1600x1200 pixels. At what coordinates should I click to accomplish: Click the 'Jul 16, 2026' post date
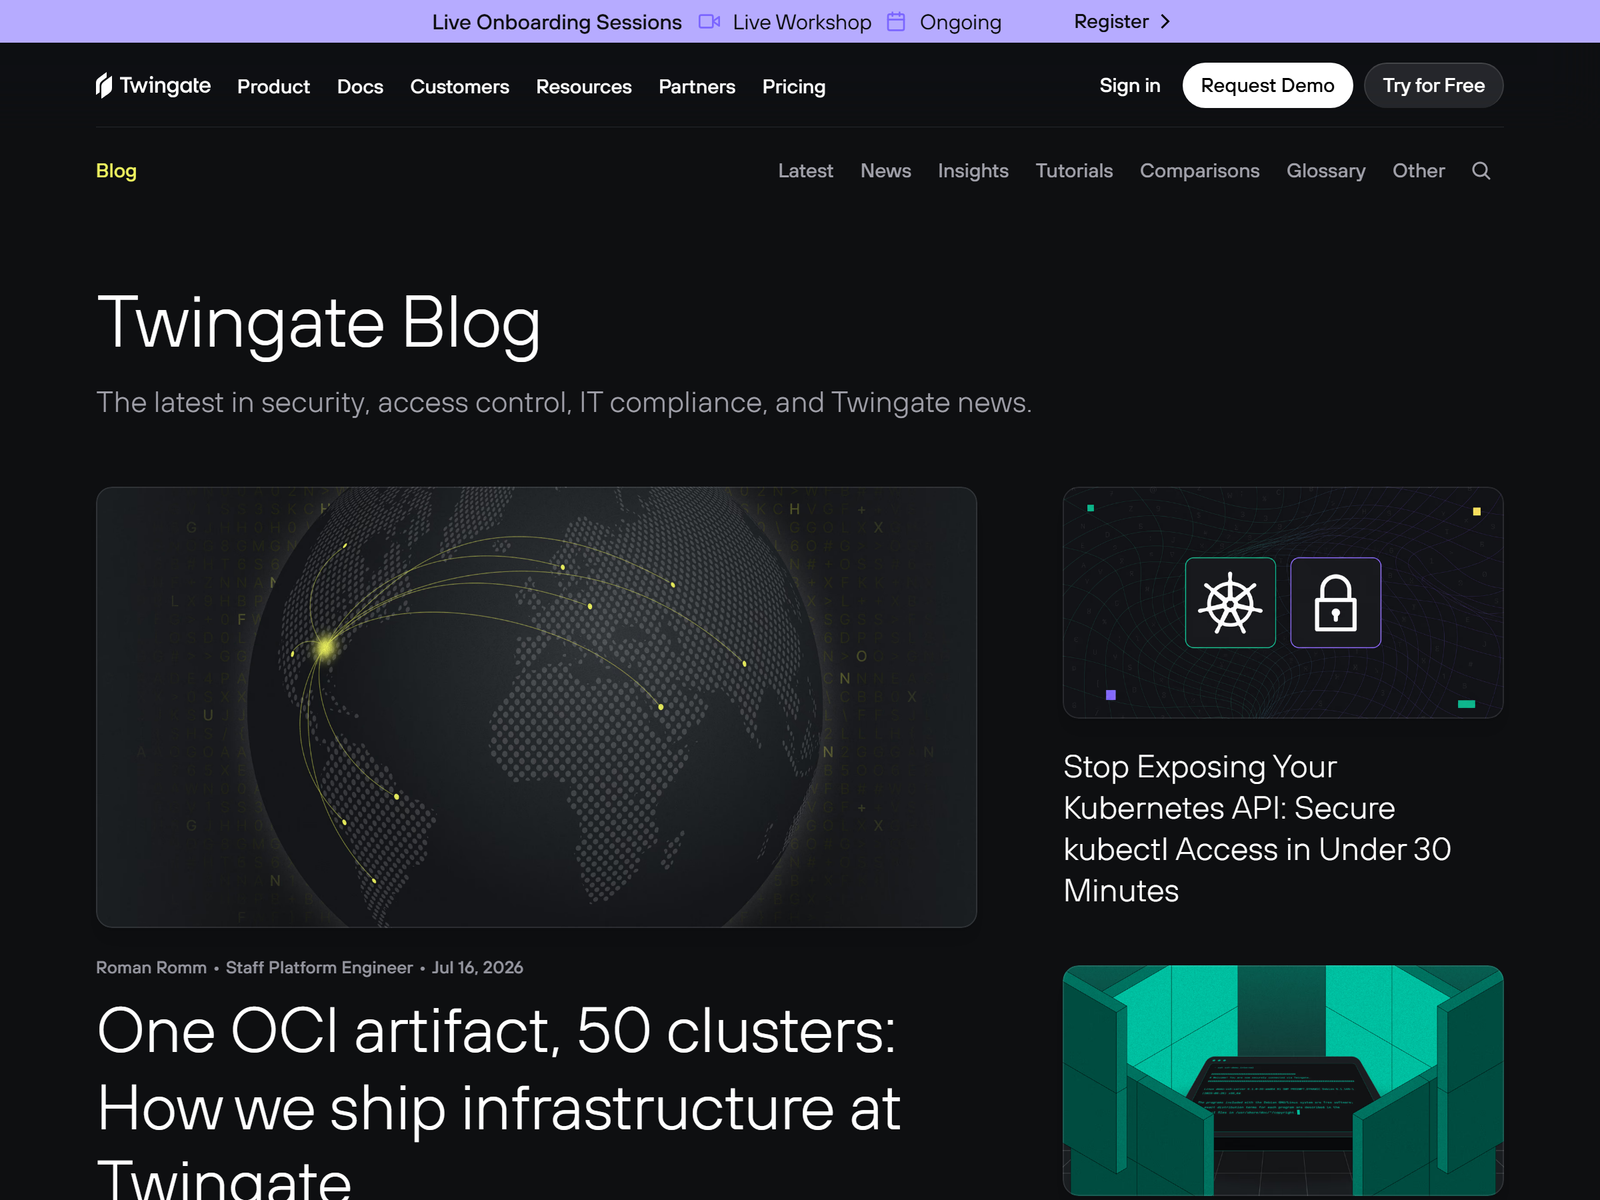477,968
